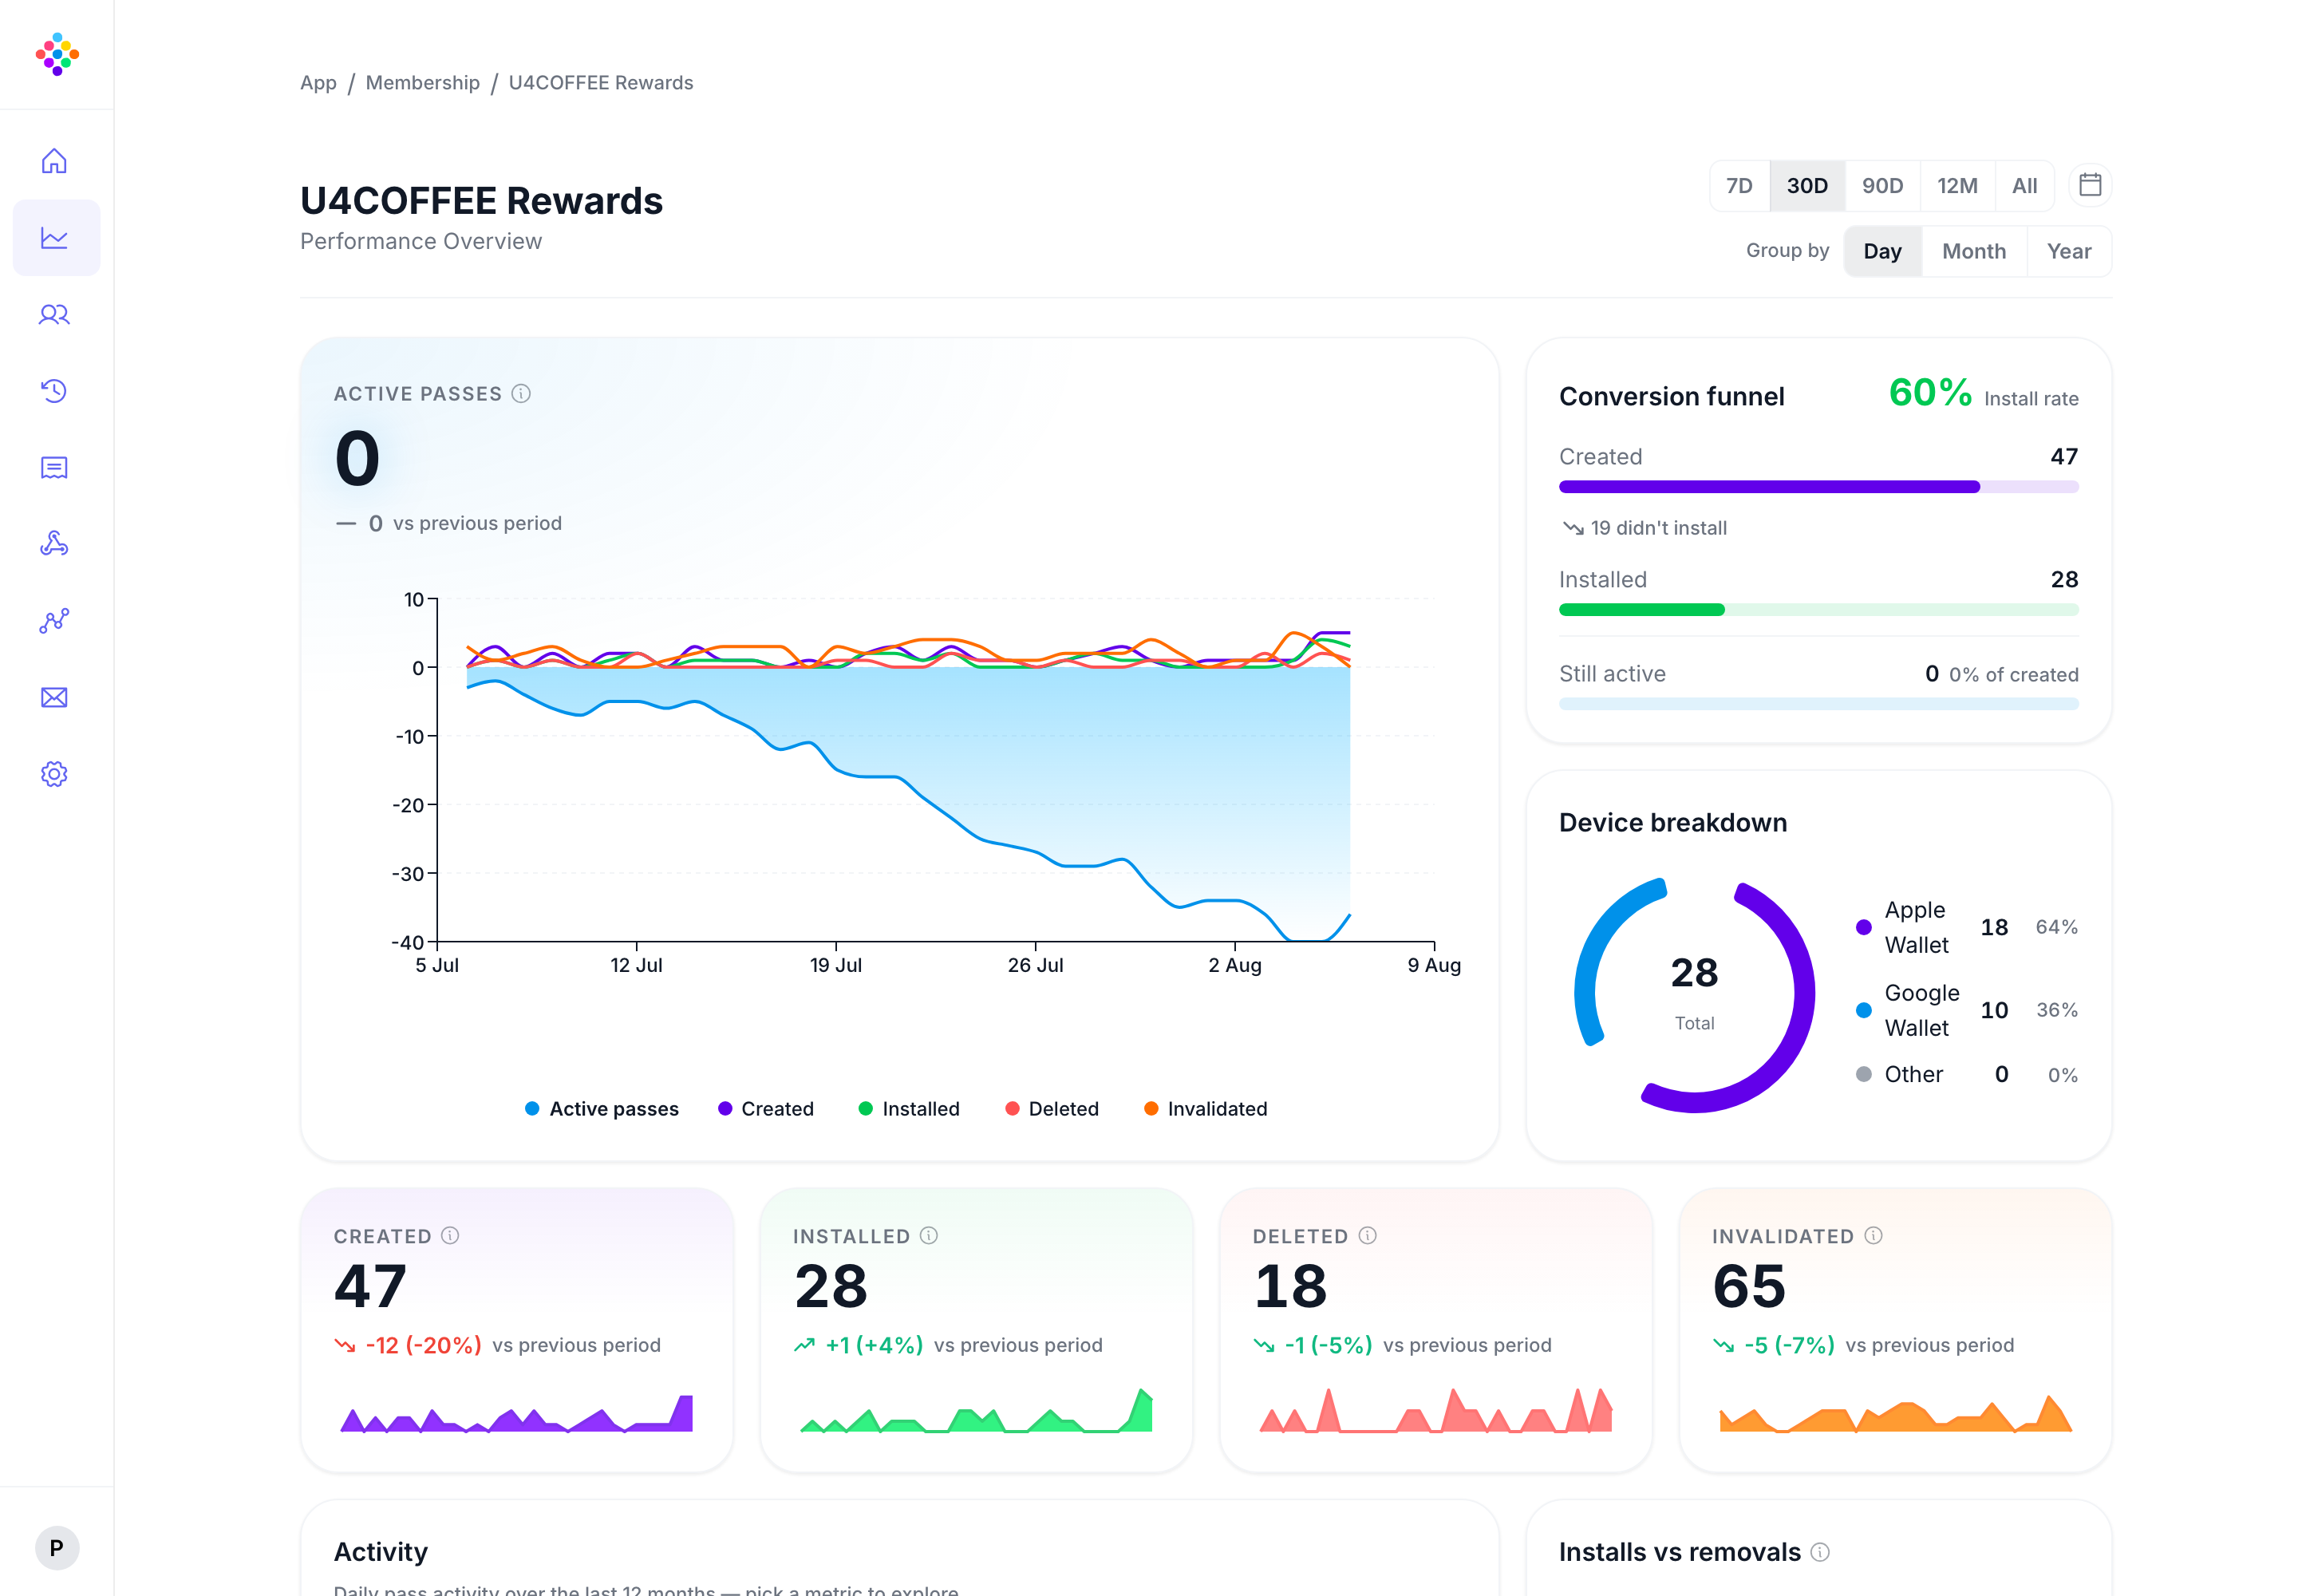Group by Day
This screenshot has width=2298, height=1596.
[x=1882, y=251]
